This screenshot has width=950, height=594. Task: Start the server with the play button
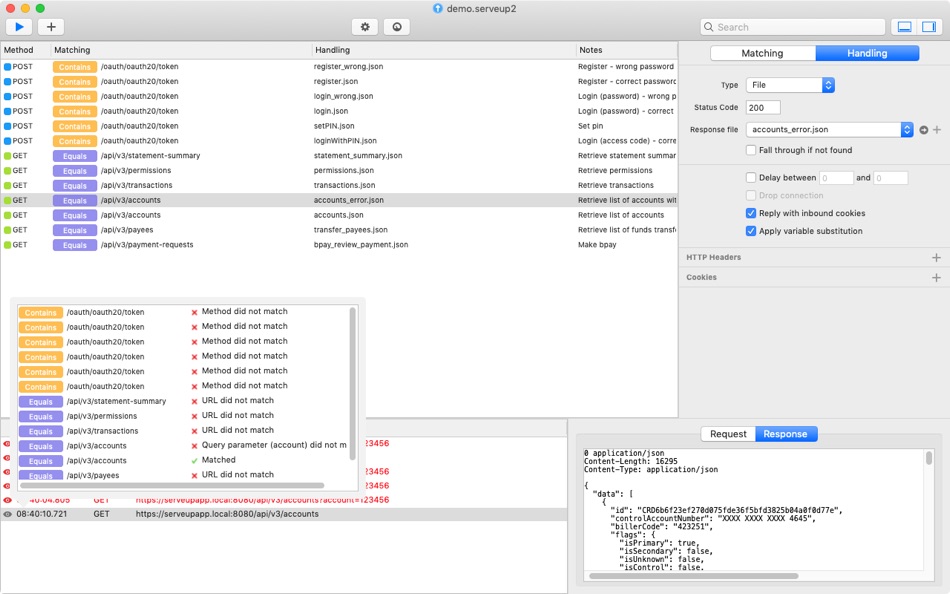tap(19, 27)
